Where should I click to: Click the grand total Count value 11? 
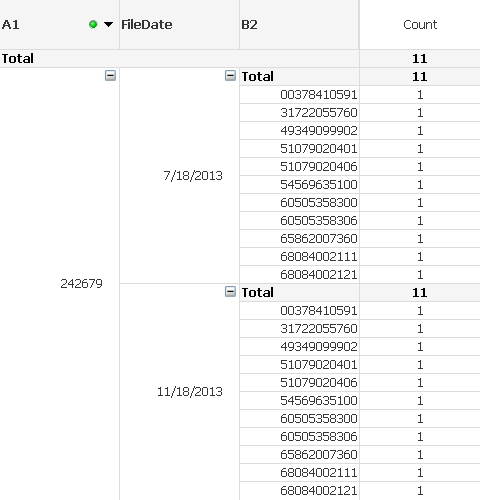click(x=420, y=59)
